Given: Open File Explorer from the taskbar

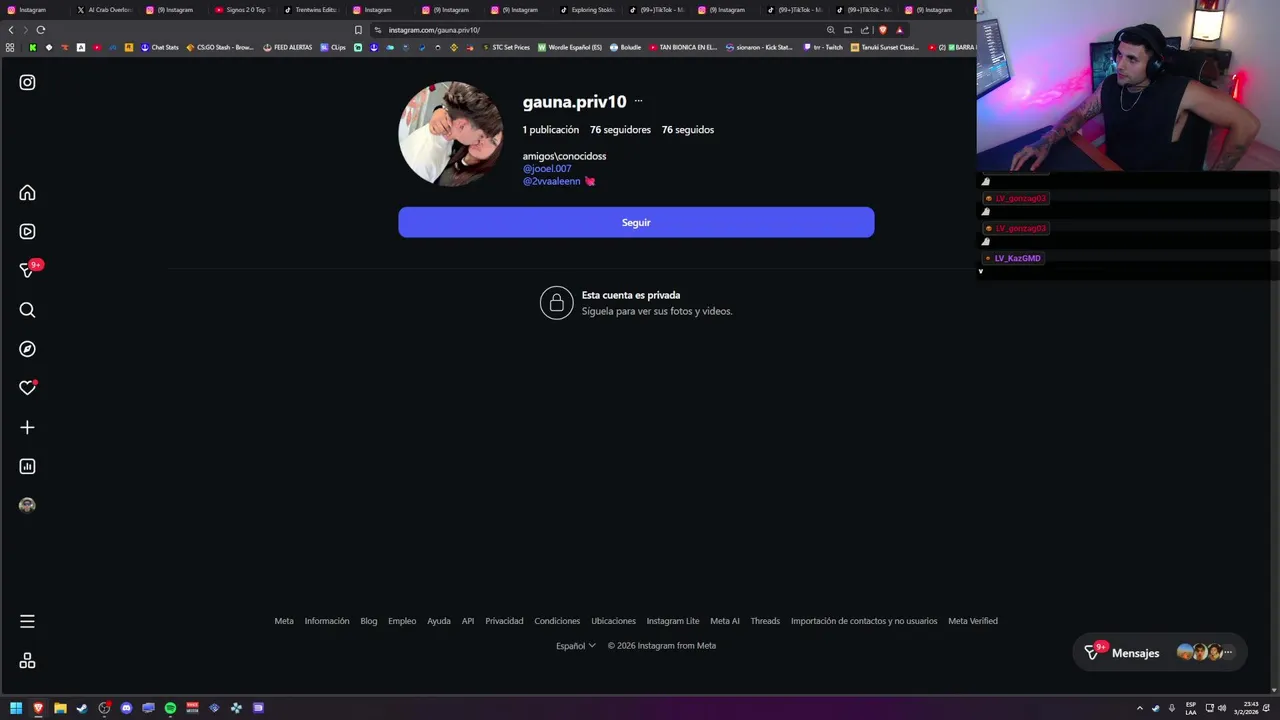Looking at the screenshot, I should click(60, 708).
